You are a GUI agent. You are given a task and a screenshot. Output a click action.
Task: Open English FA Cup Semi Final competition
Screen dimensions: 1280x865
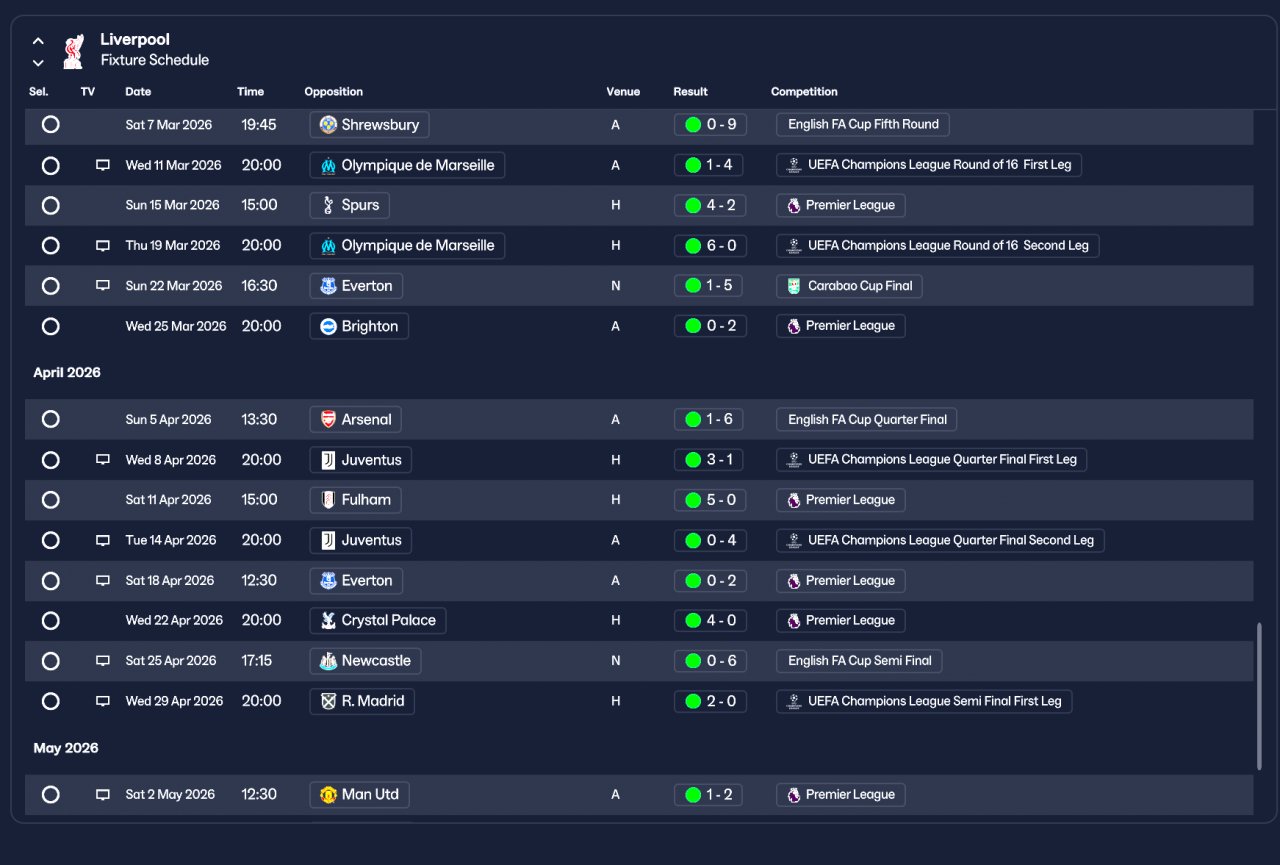pyautogui.click(x=859, y=661)
